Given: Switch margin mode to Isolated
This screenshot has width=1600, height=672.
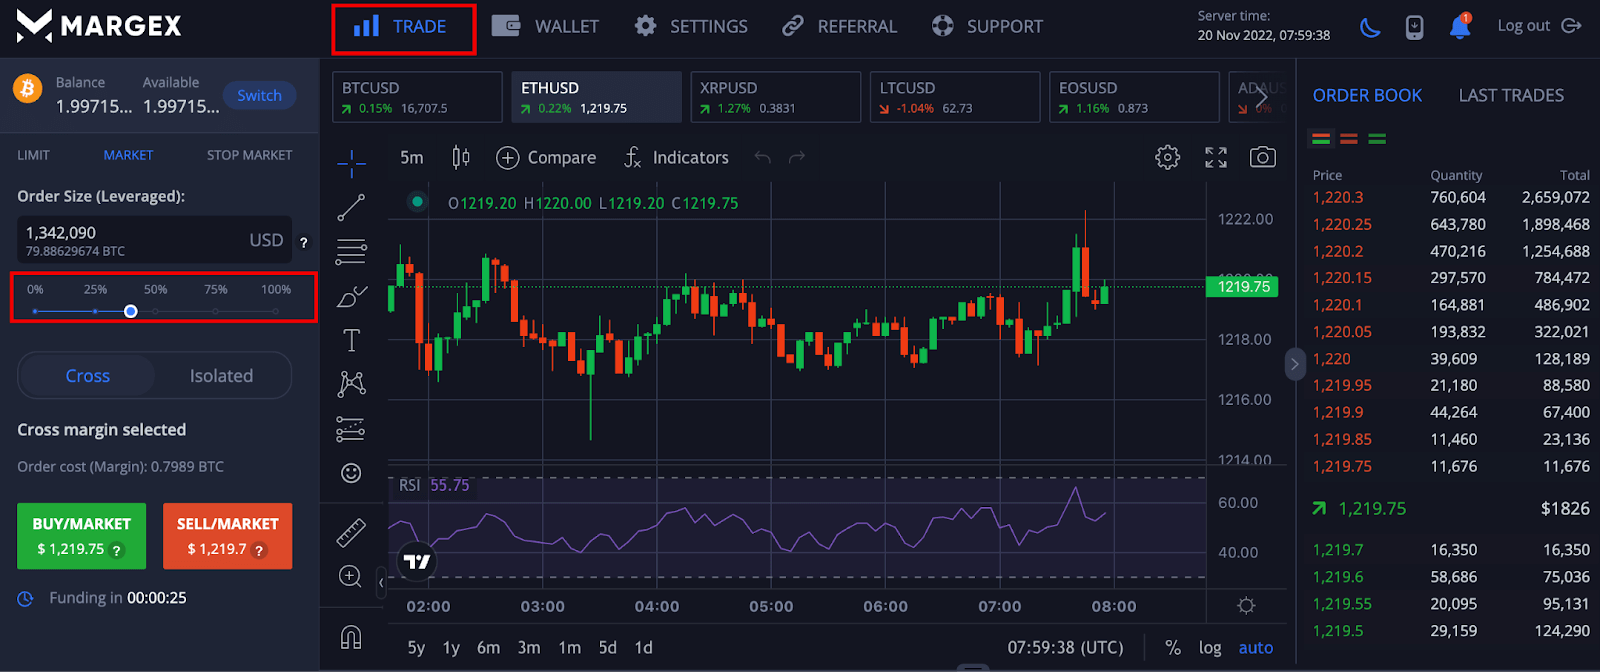Looking at the screenshot, I should click(221, 376).
